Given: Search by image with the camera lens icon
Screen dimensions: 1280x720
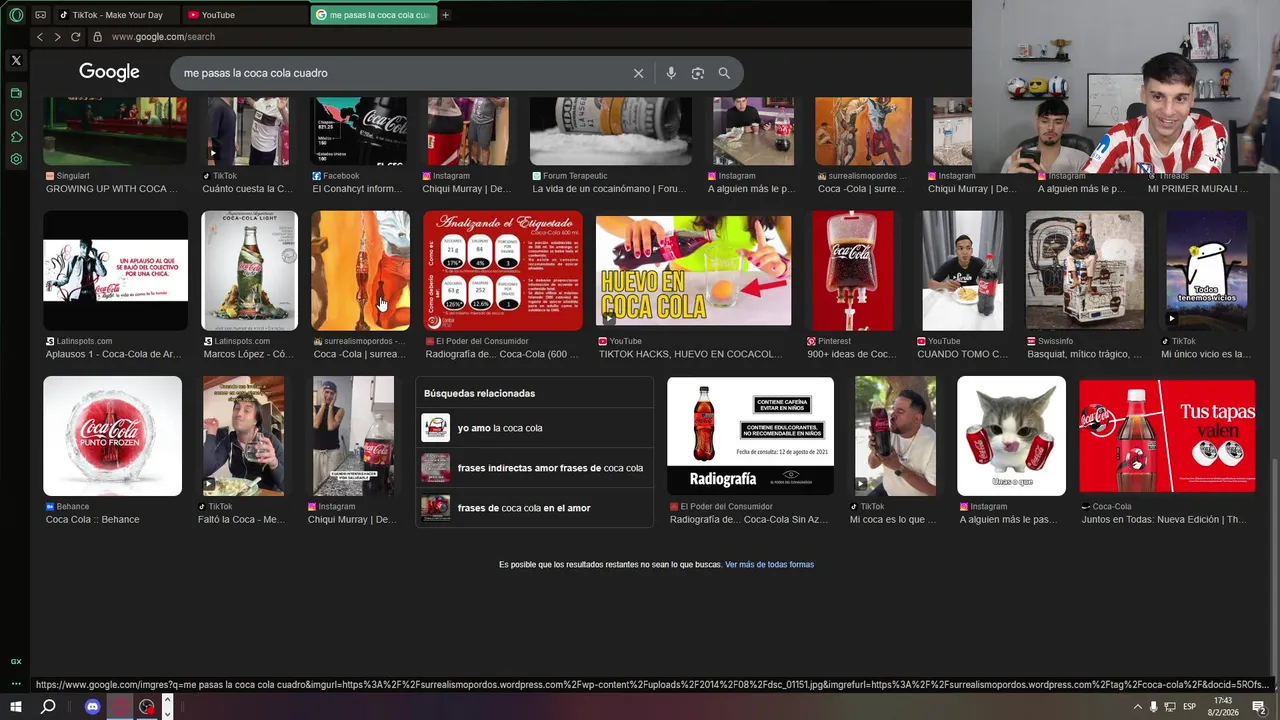Looking at the screenshot, I should (x=698, y=73).
